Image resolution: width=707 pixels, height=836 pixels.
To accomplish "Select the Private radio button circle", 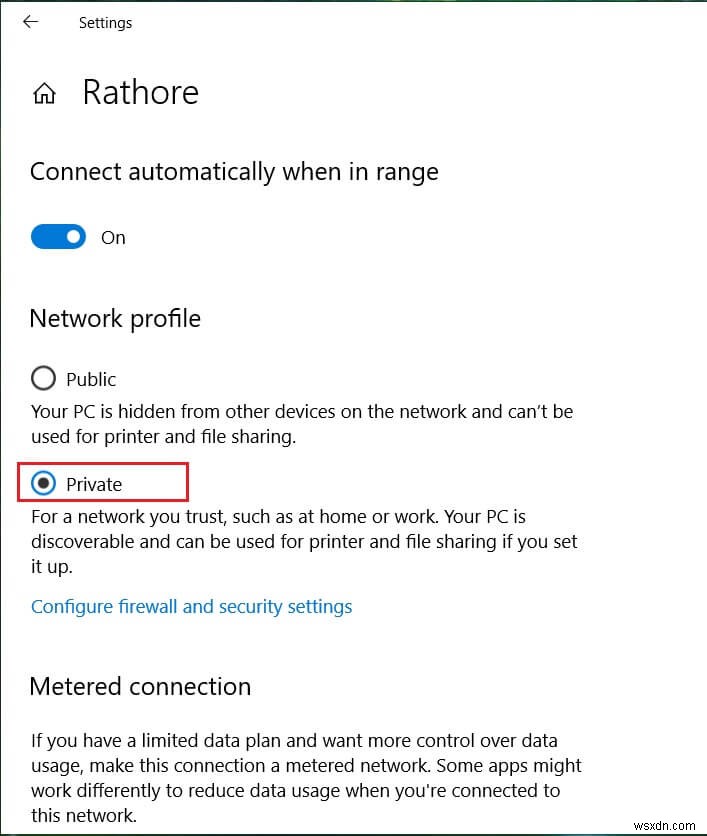I will pyautogui.click(x=43, y=484).
